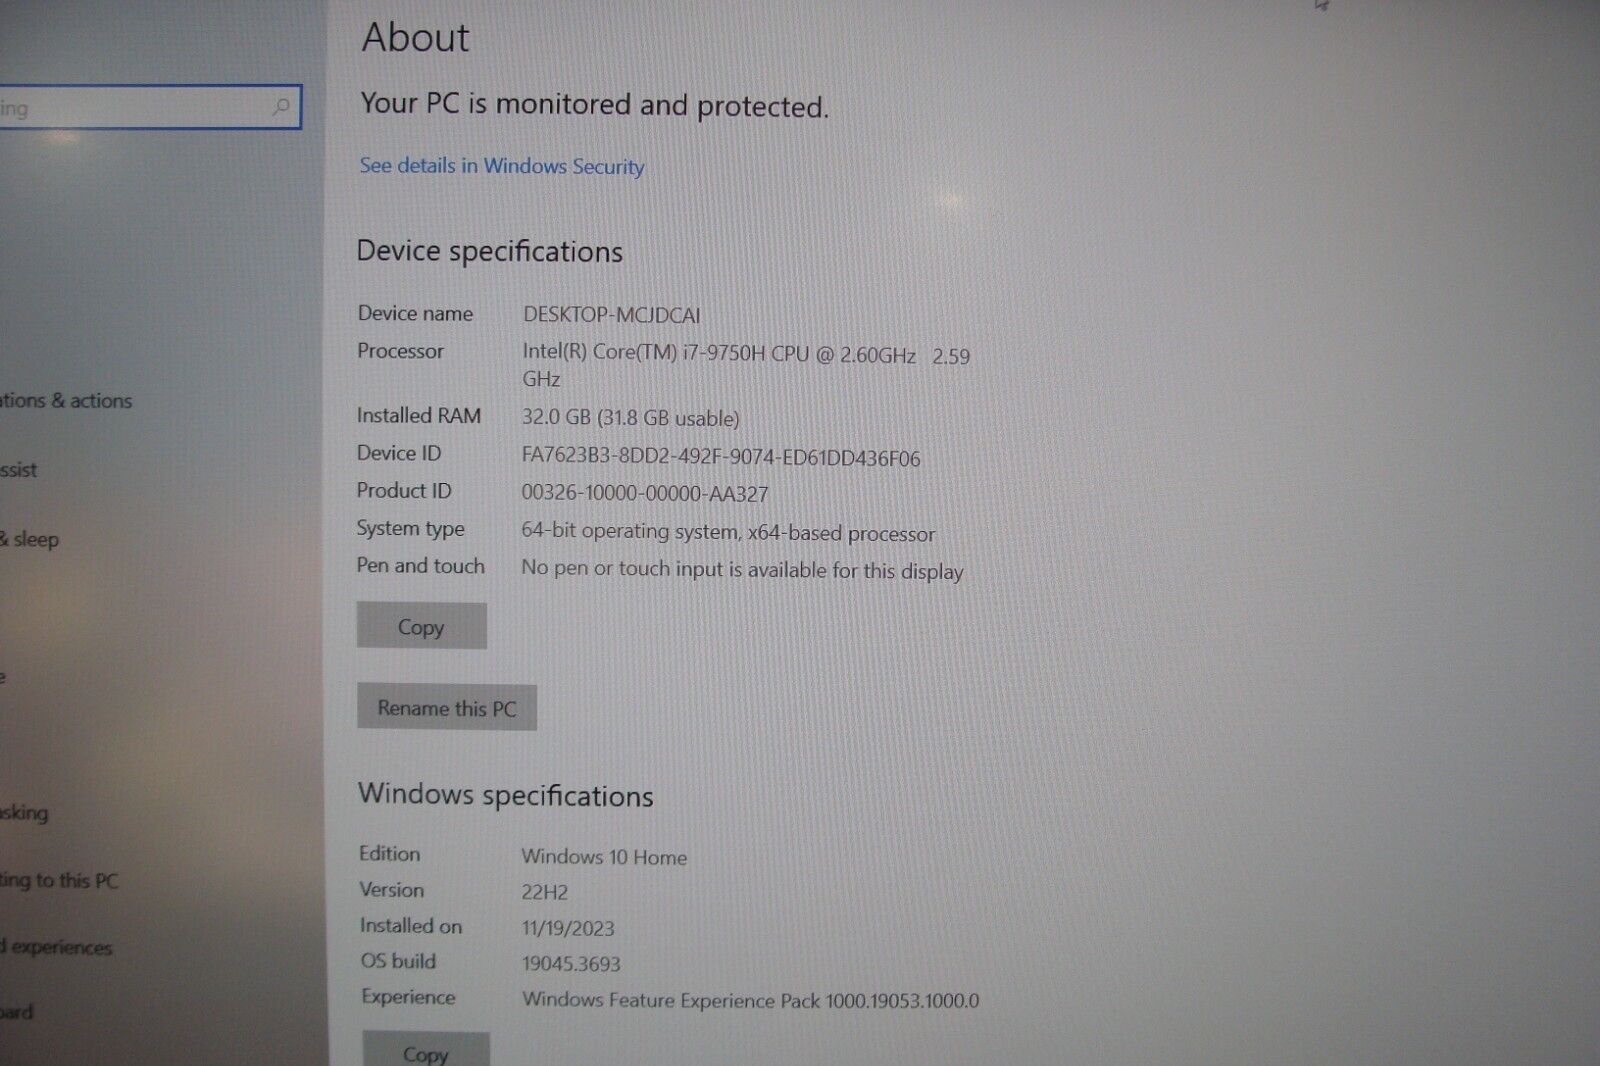Screen dimensions: 1600x1066
Task: Open Projecting to this PC sidebar item
Action: tap(59, 881)
